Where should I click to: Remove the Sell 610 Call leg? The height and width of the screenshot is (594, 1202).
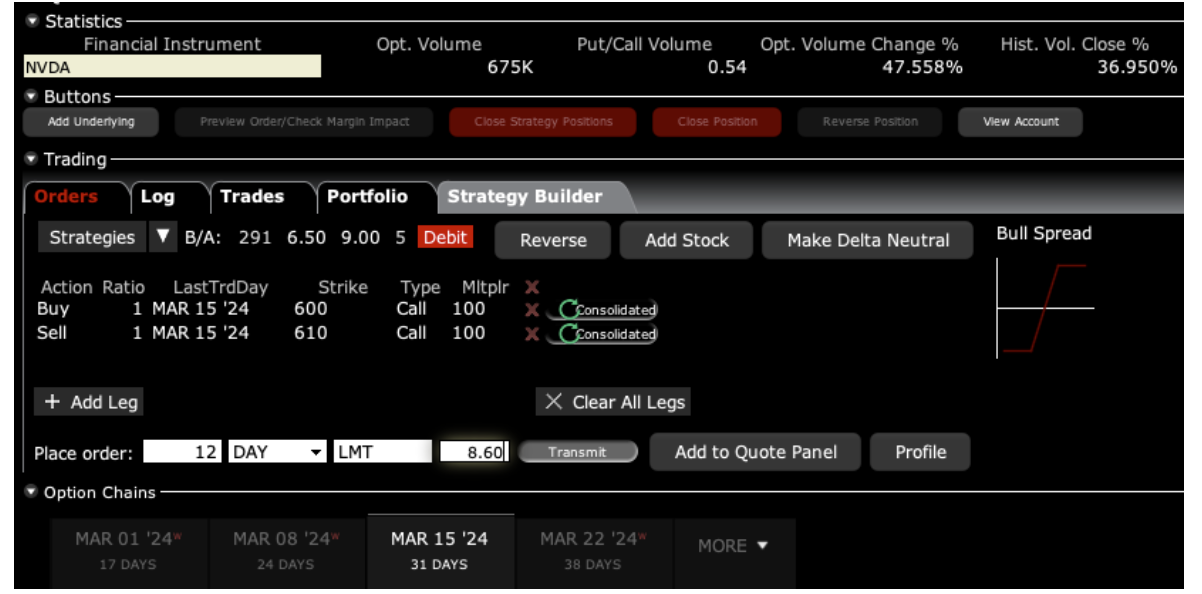532,334
